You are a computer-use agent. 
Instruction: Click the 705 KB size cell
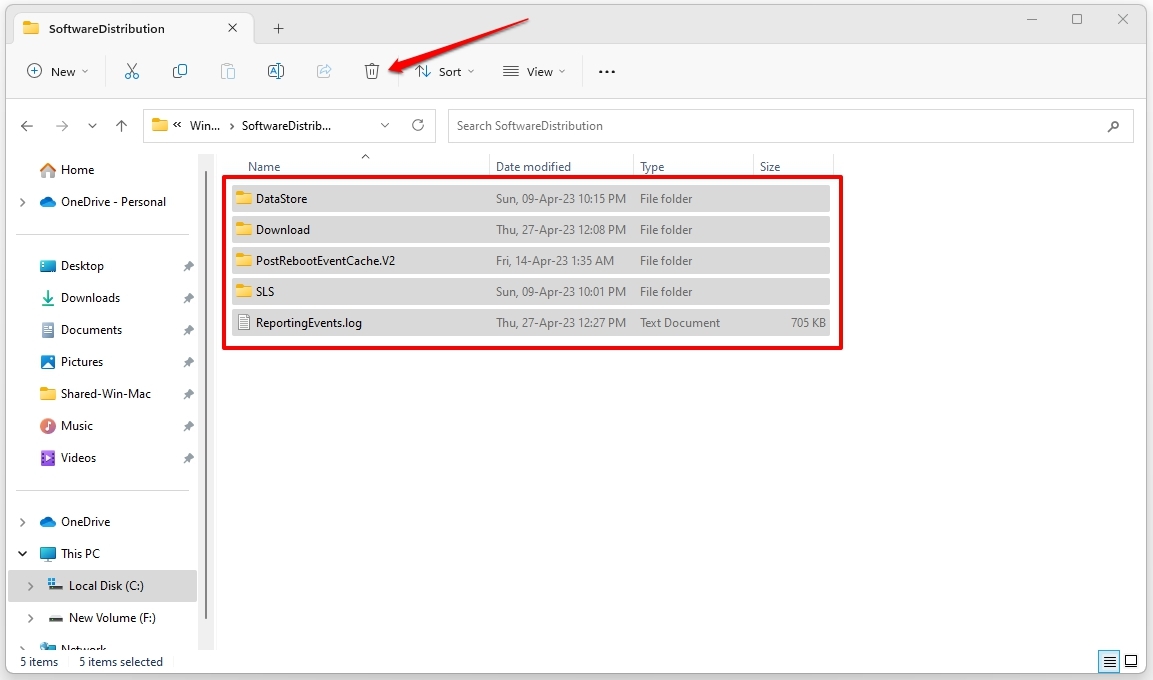pos(808,323)
